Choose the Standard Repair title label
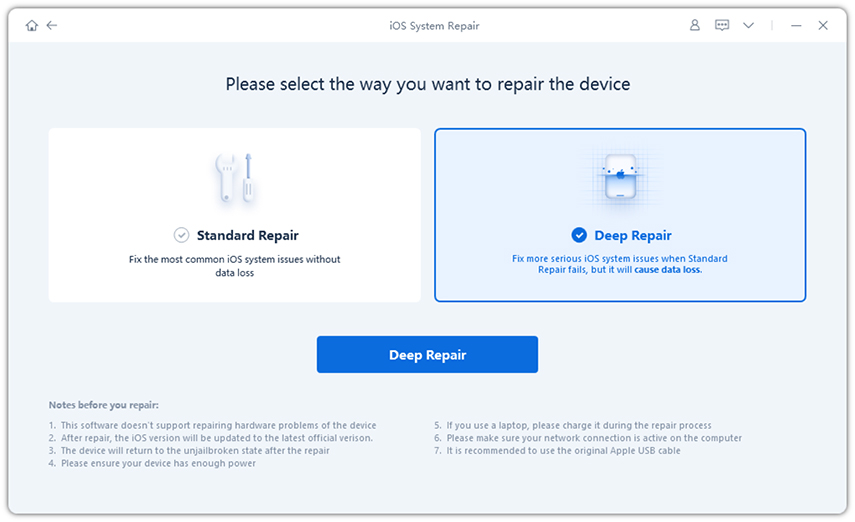This screenshot has height=522, width=855. click(247, 236)
